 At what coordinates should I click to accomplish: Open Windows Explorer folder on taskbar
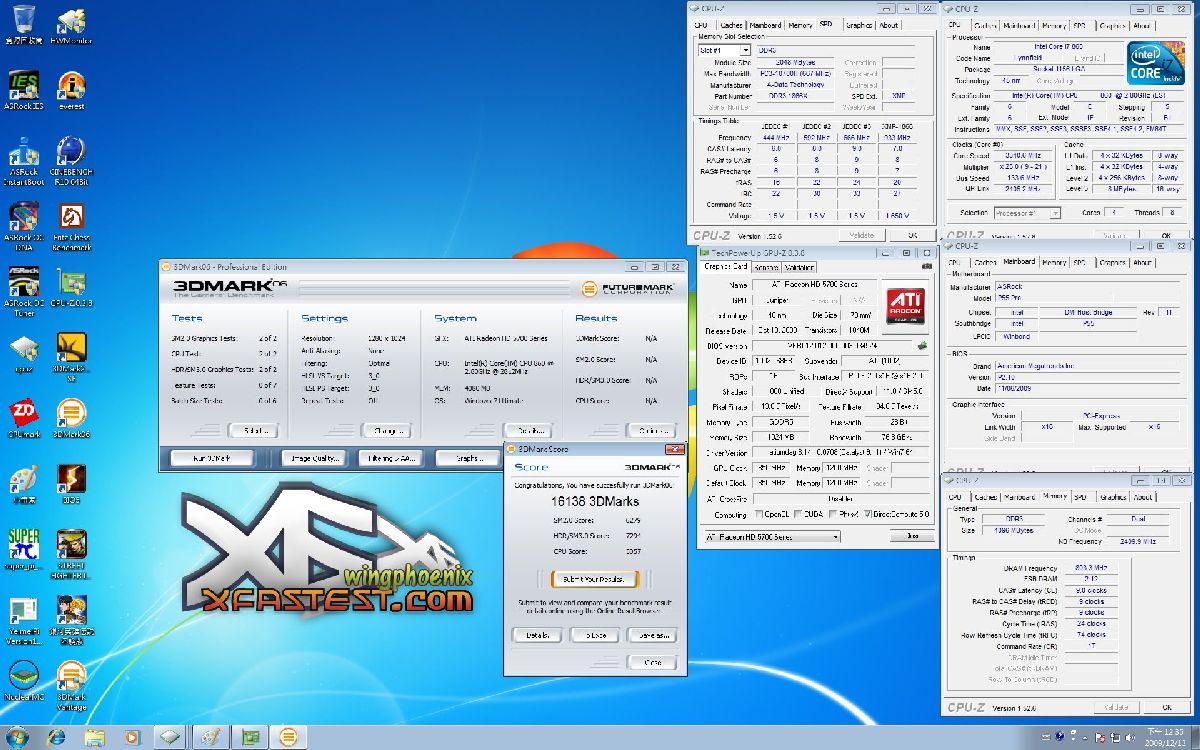coord(94,737)
